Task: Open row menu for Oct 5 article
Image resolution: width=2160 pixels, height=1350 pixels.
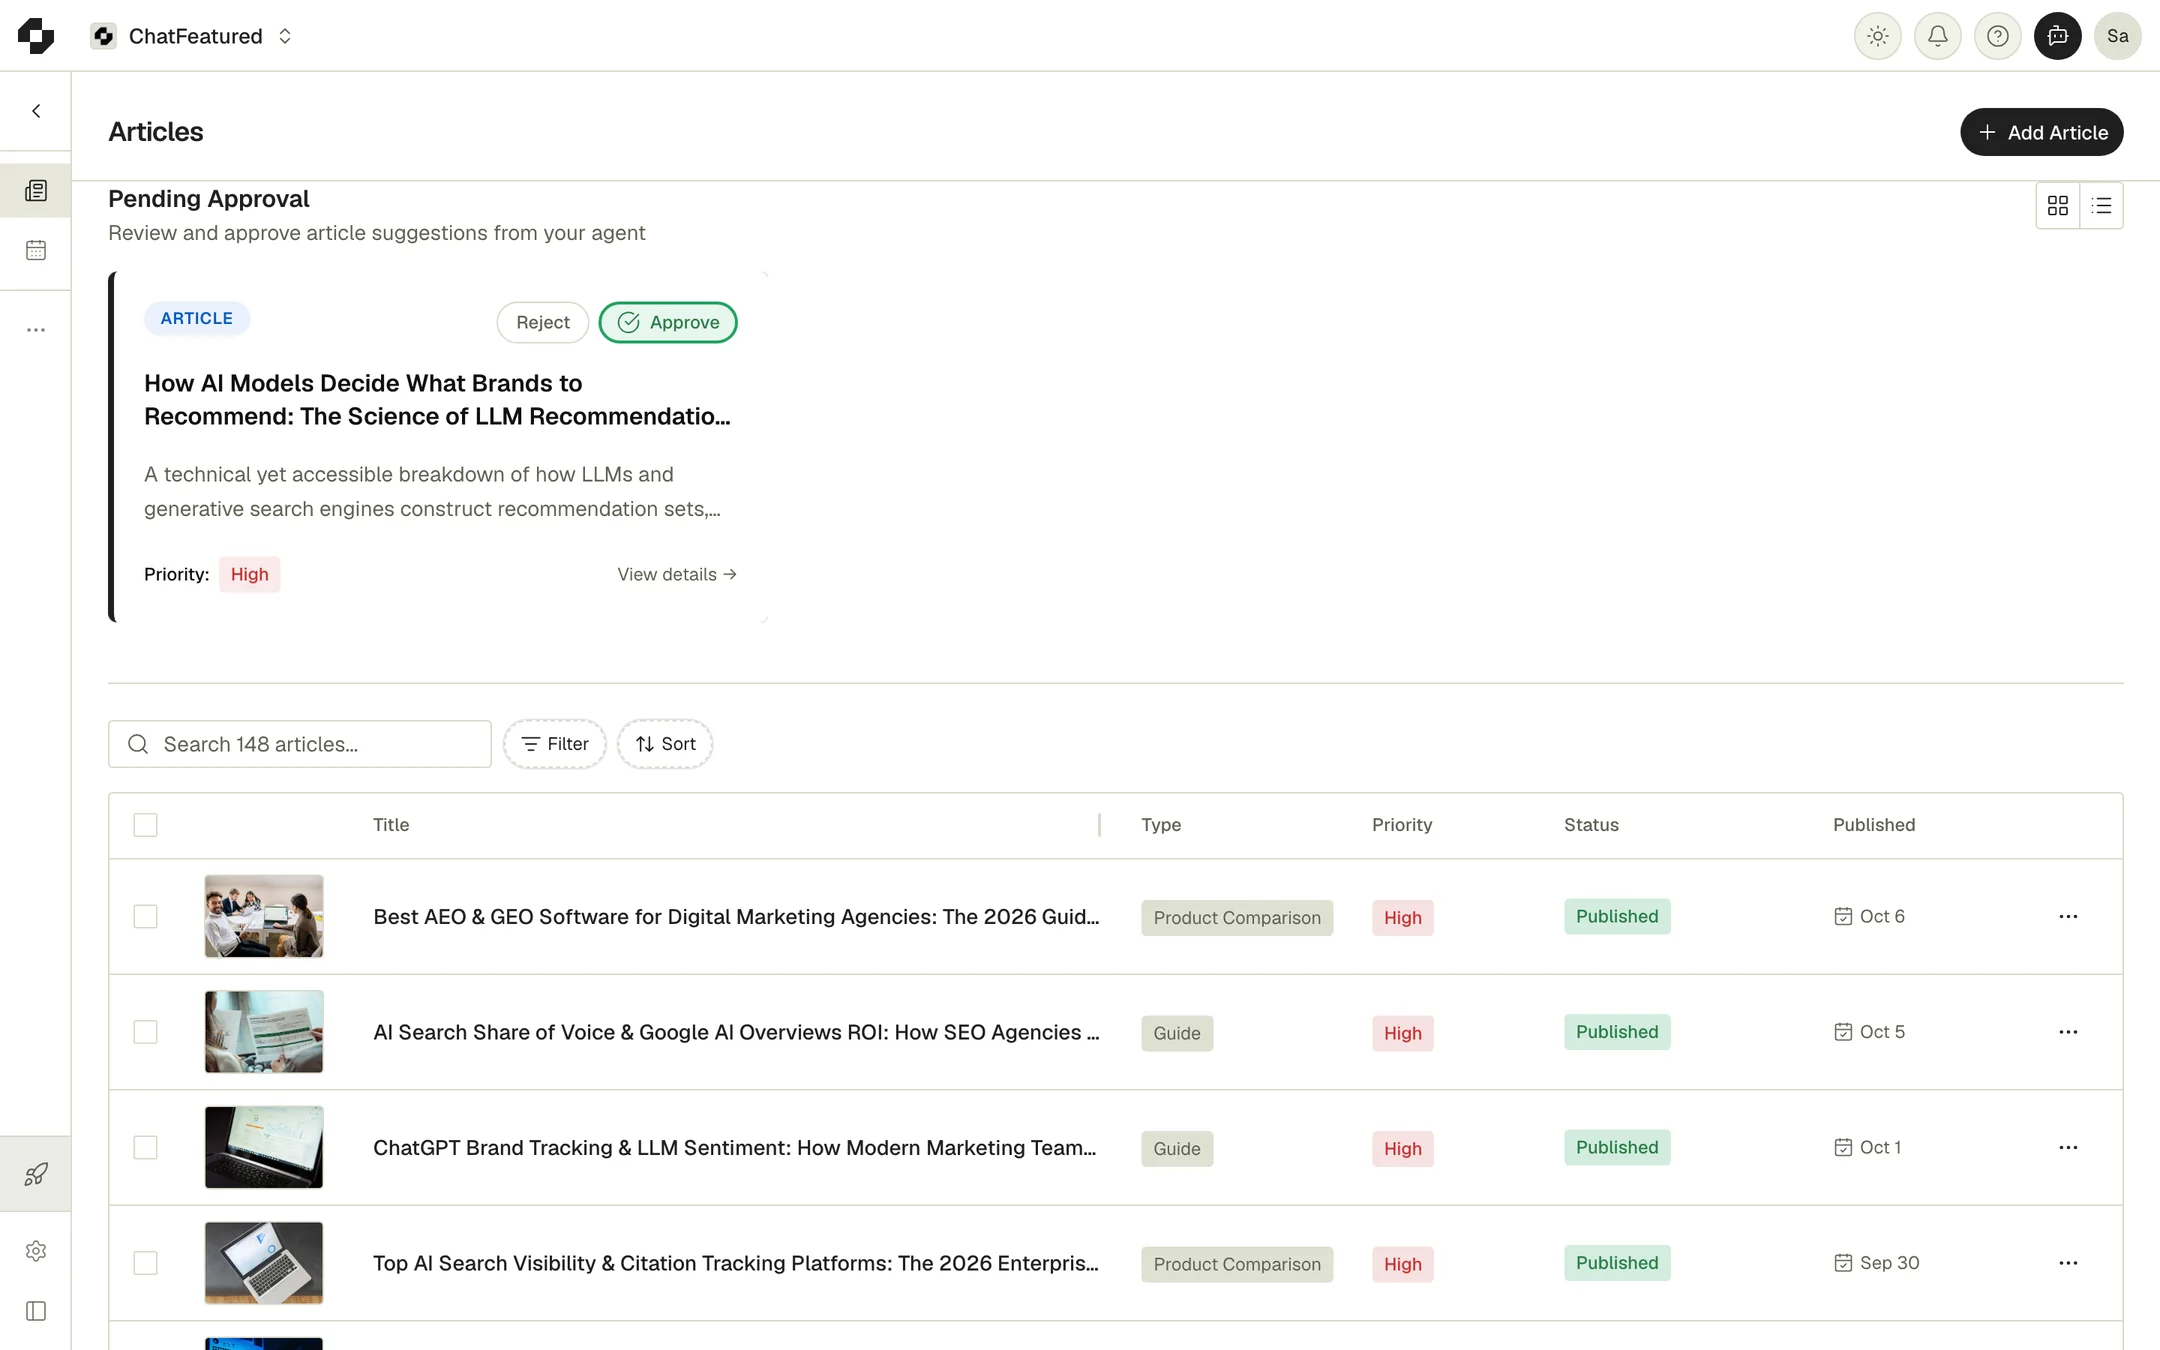Action: coord(2068,1032)
